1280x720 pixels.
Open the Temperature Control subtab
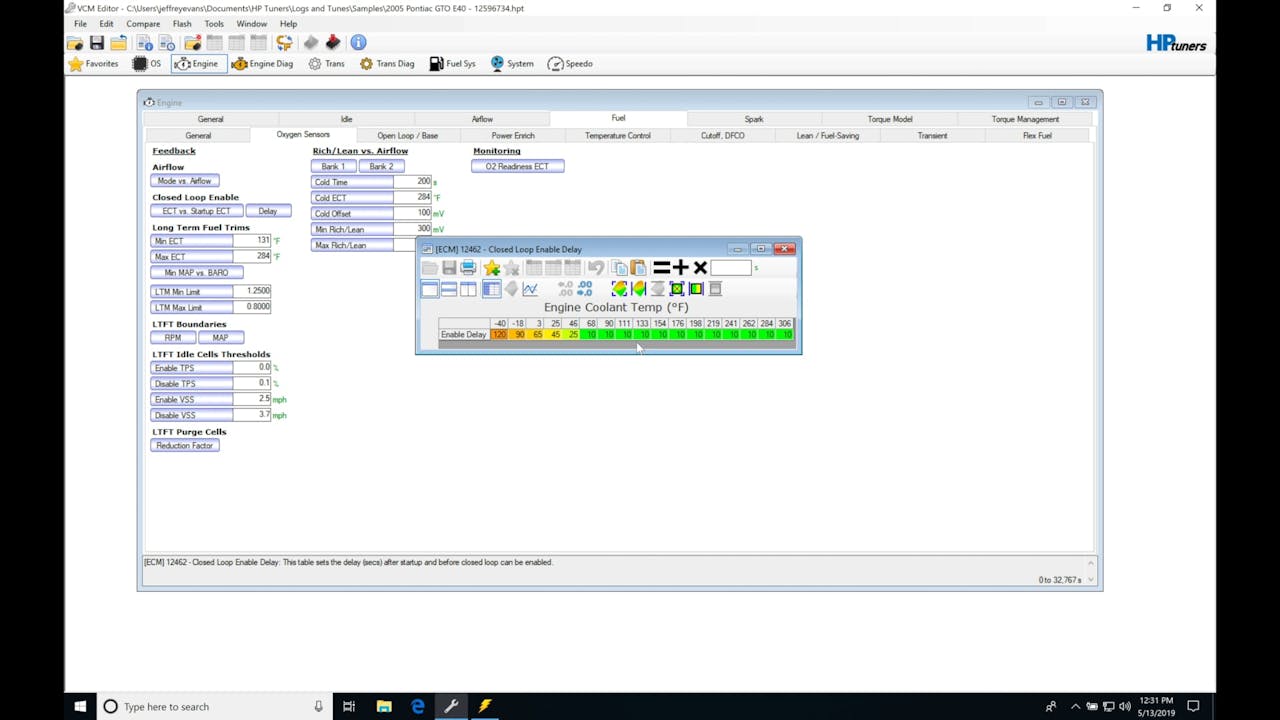(618, 135)
